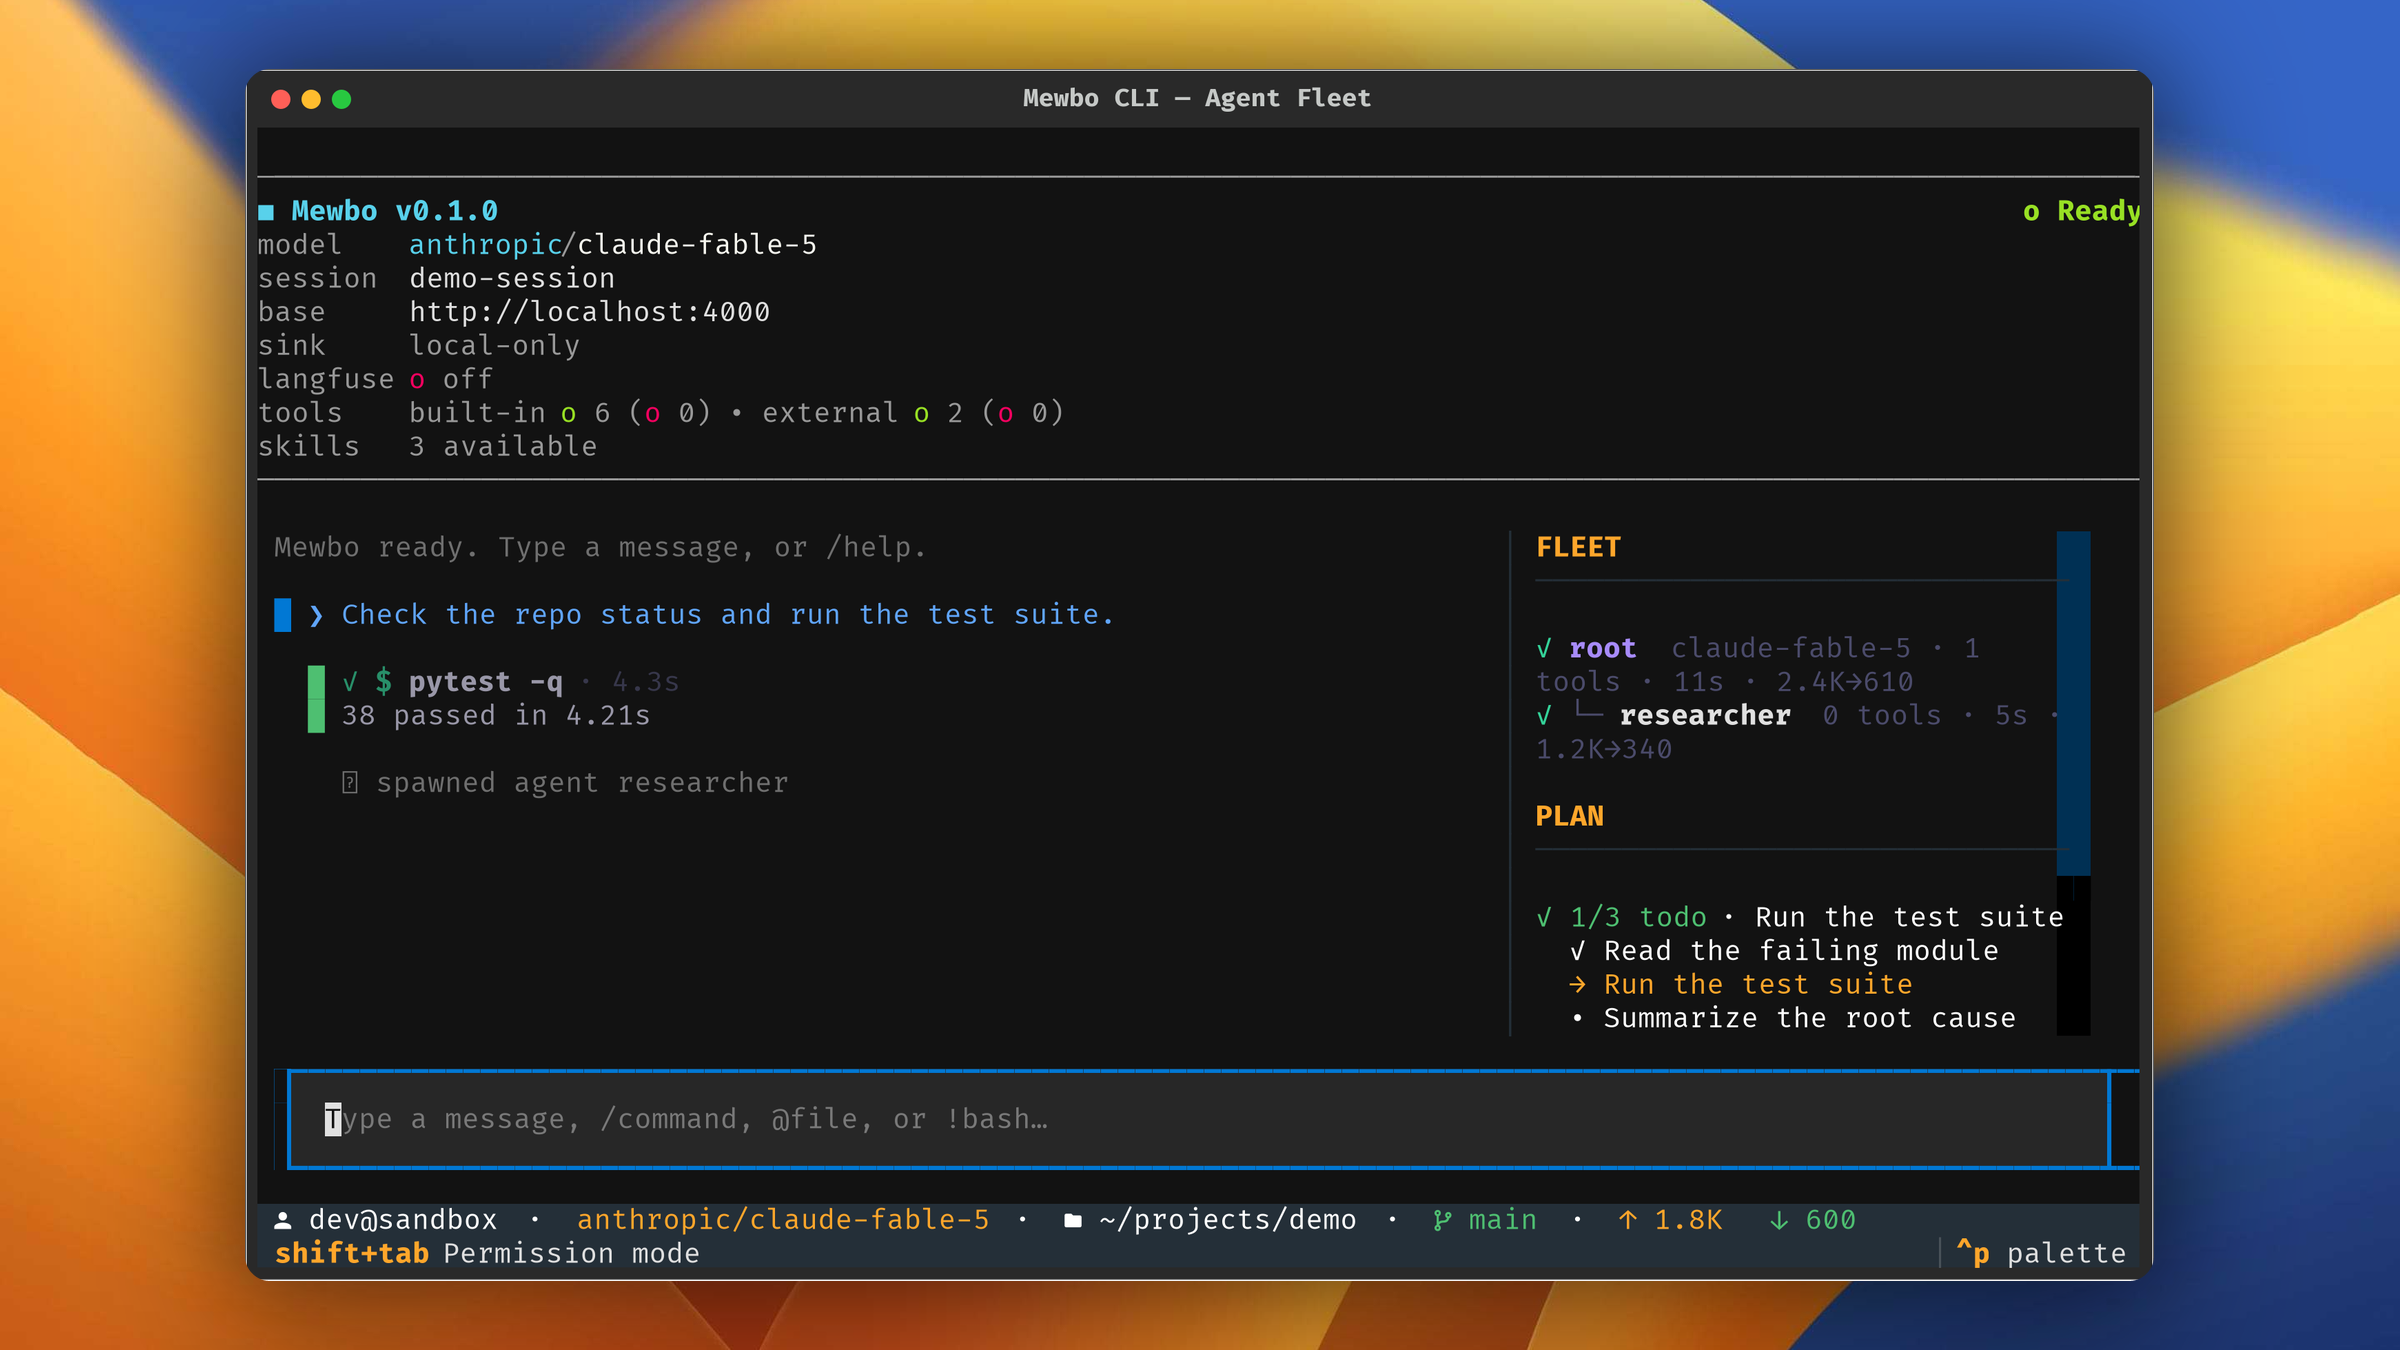Click the checkmark beside Read the failing module
The width and height of the screenshot is (2400, 1350).
[x=1578, y=951]
